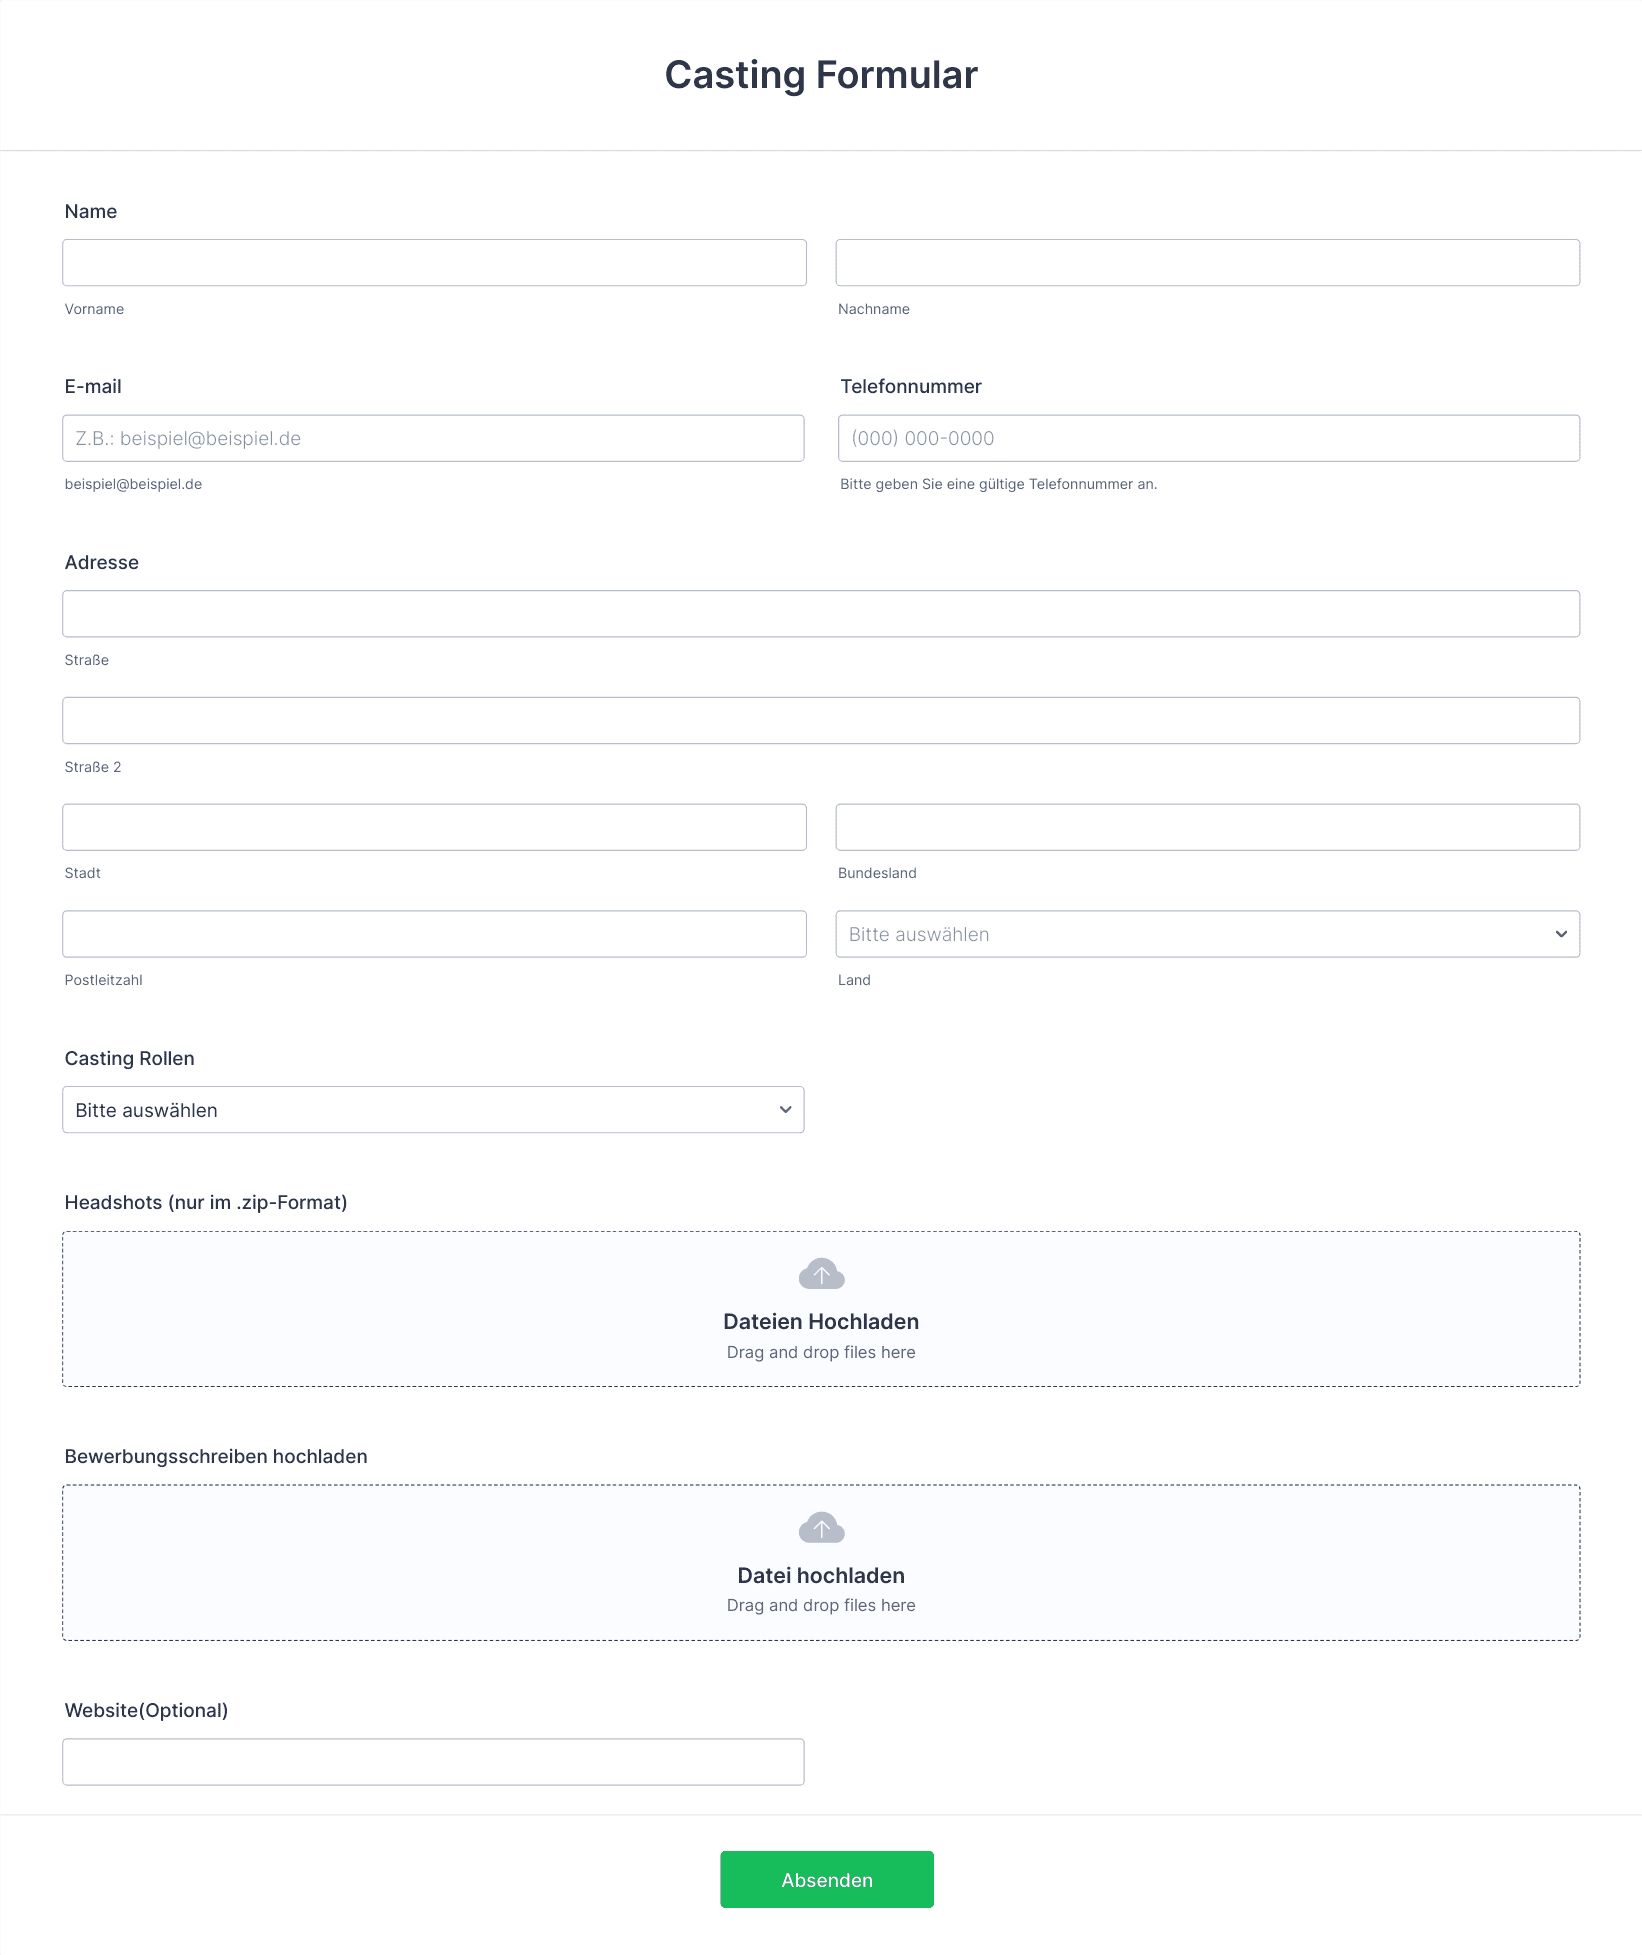Click the Headshots drag and drop area

point(821,1309)
